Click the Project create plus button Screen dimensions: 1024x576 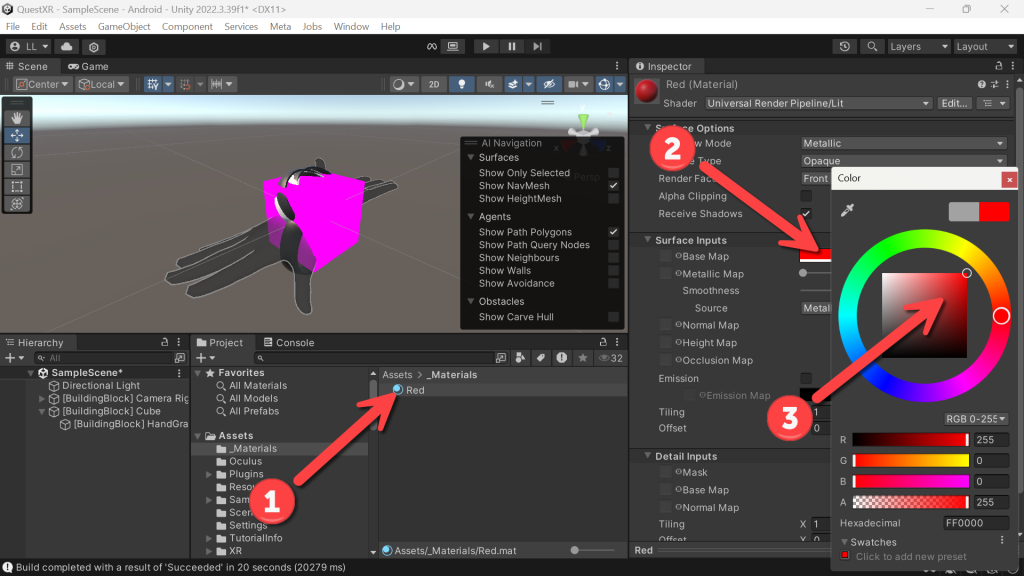200,358
